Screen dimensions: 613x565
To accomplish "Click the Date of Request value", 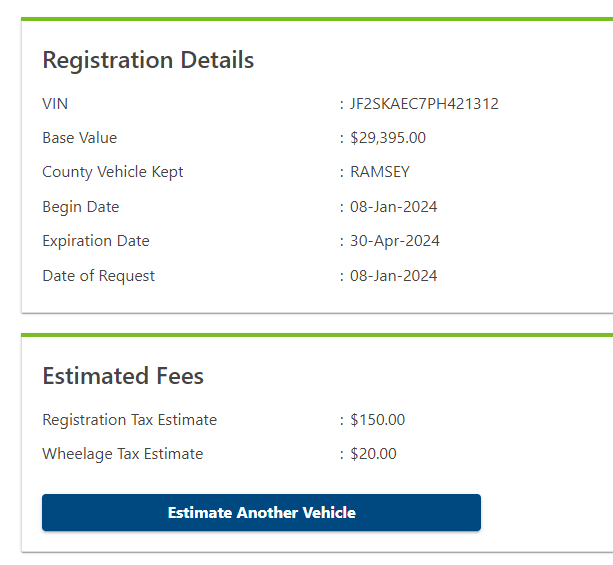I will pyautogui.click(x=394, y=276).
